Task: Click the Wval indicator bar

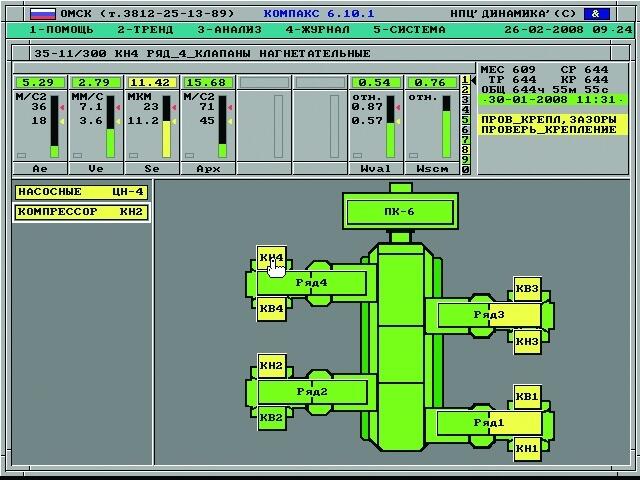Action: [391, 126]
